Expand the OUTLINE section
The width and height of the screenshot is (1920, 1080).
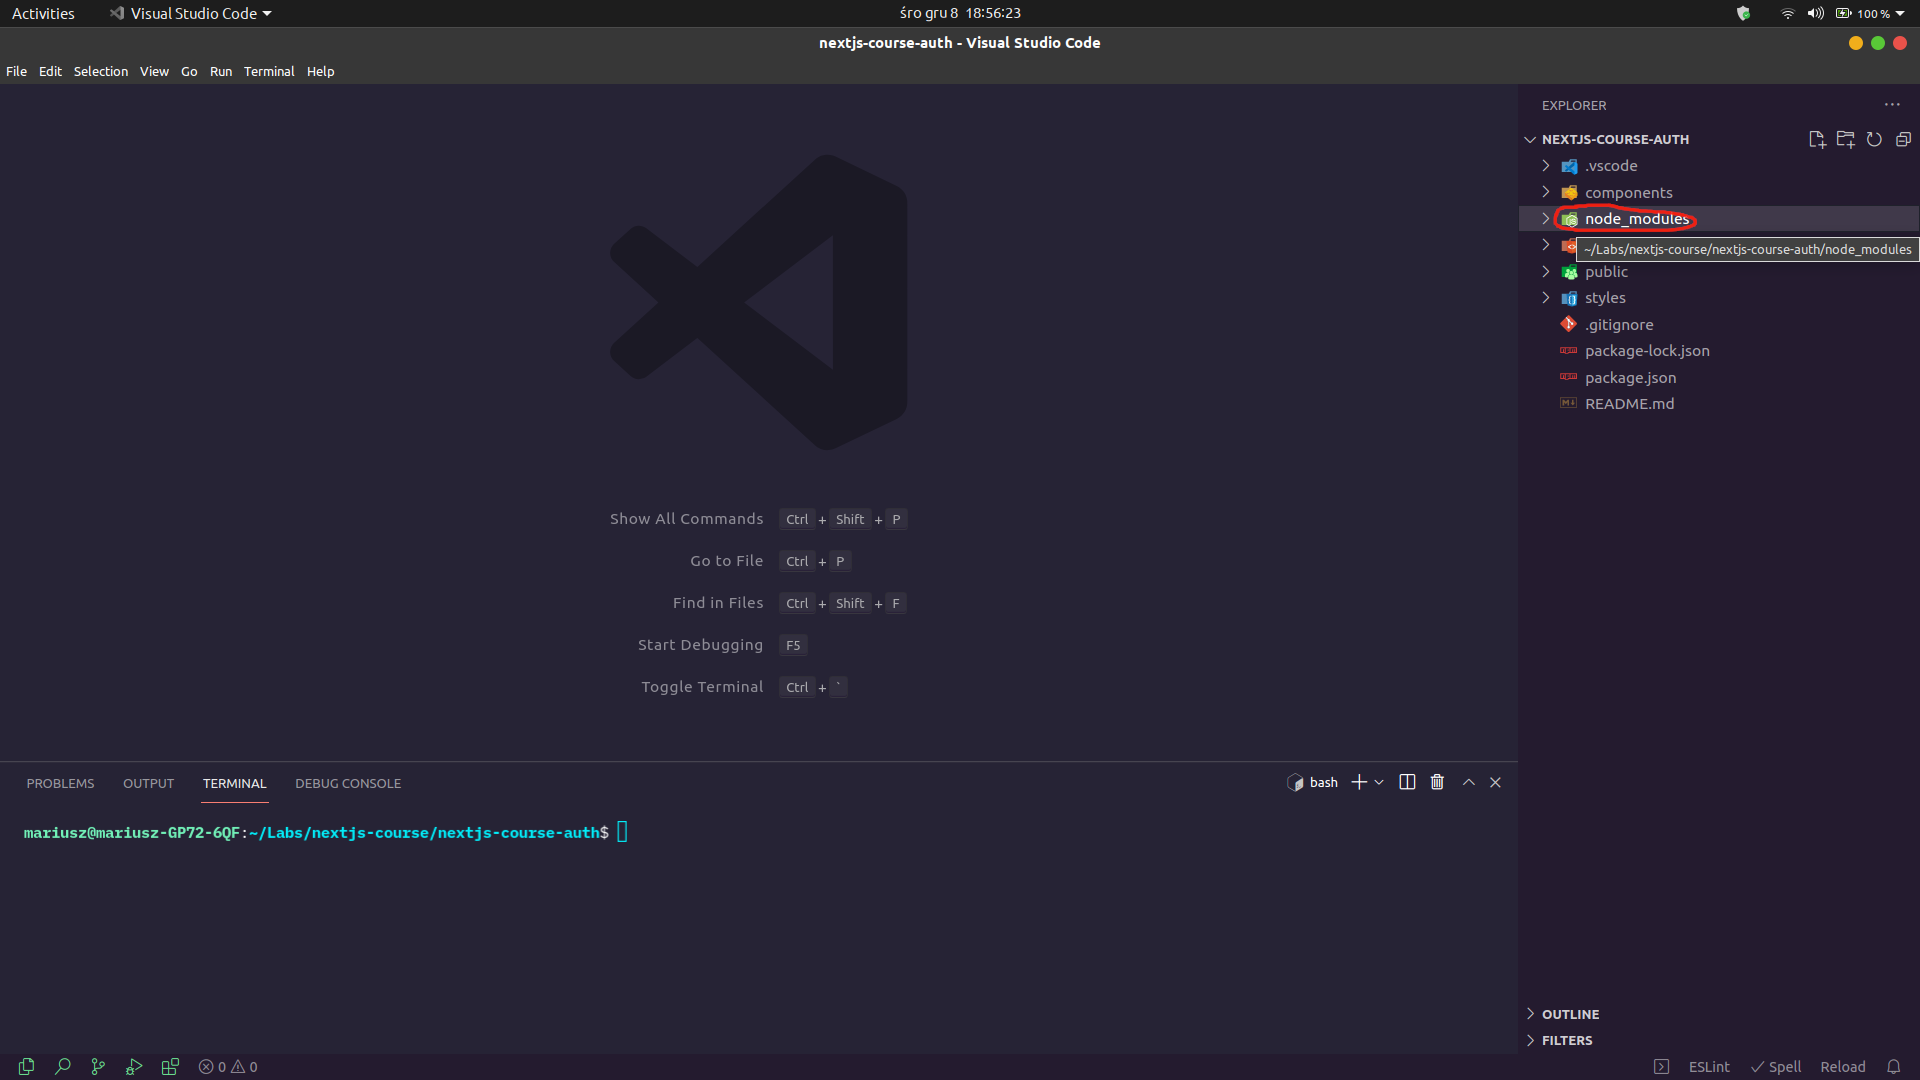[x=1570, y=1014]
